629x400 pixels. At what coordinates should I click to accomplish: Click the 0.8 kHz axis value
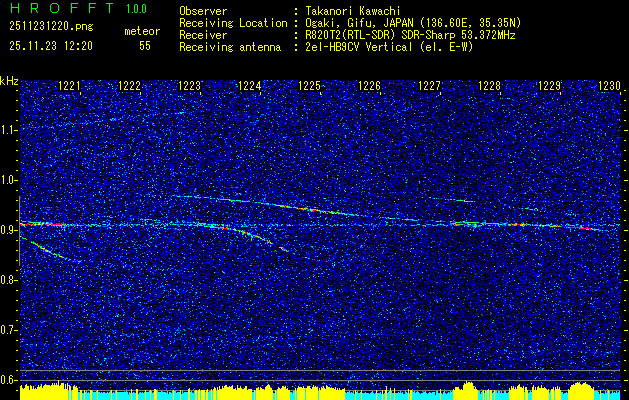click(9, 280)
